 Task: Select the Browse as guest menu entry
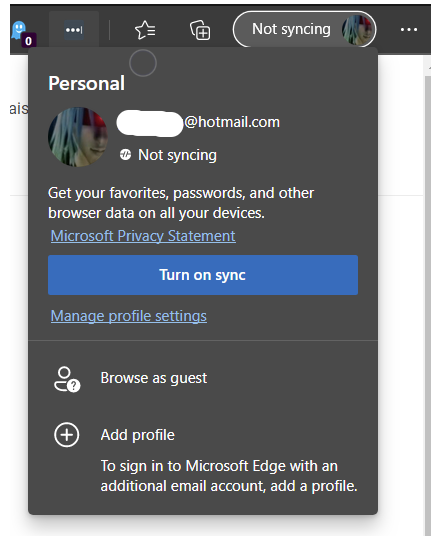point(203,378)
